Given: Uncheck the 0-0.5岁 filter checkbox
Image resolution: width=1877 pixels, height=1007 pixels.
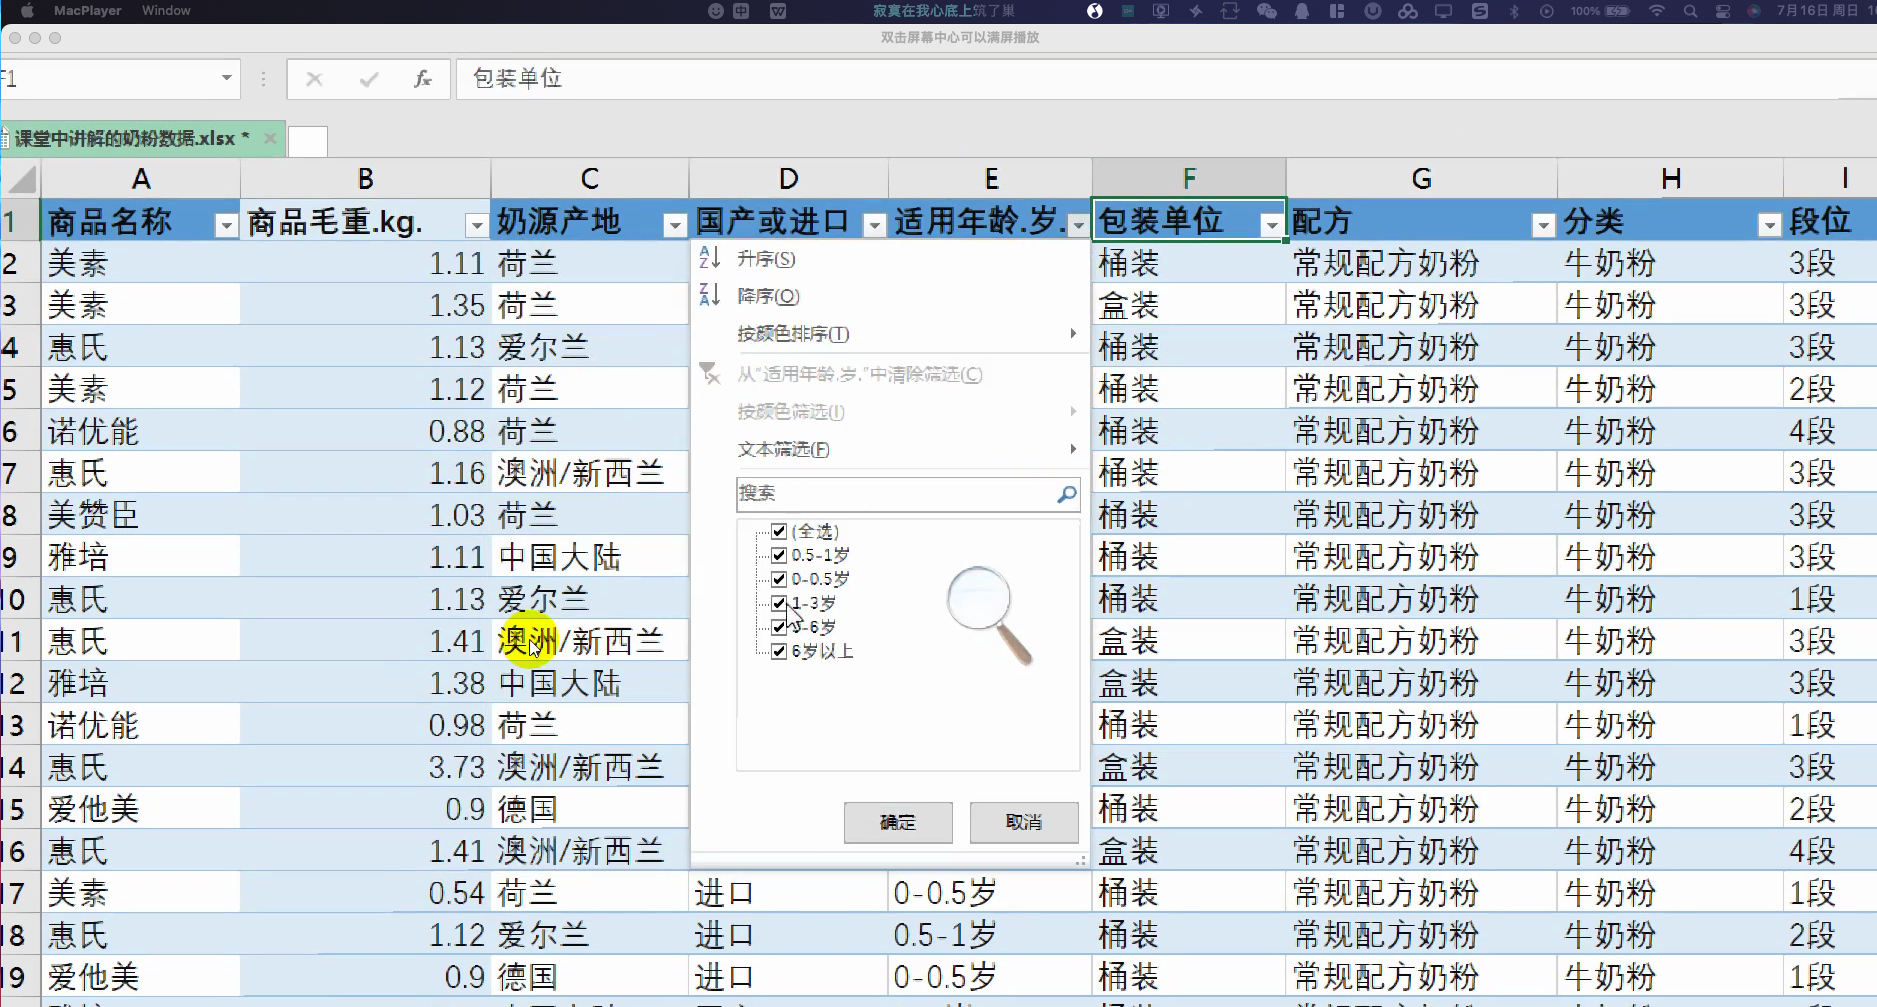Looking at the screenshot, I should pyautogui.click(x=779, y=579).
